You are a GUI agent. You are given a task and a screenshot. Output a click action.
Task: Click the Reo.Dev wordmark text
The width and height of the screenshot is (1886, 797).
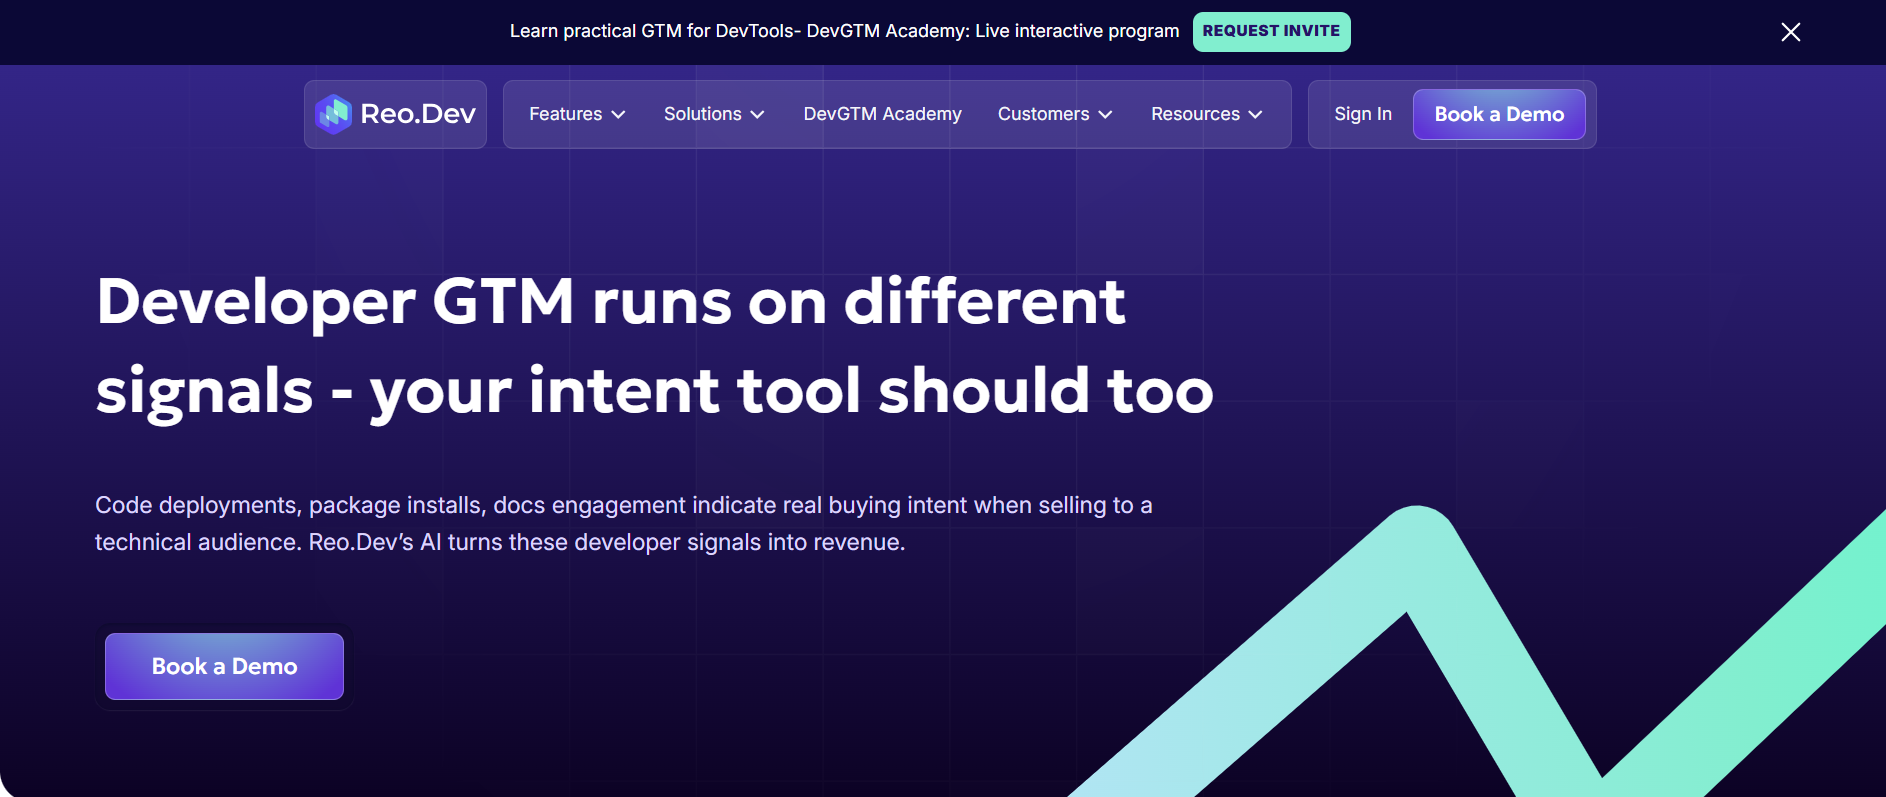[418, 114]
